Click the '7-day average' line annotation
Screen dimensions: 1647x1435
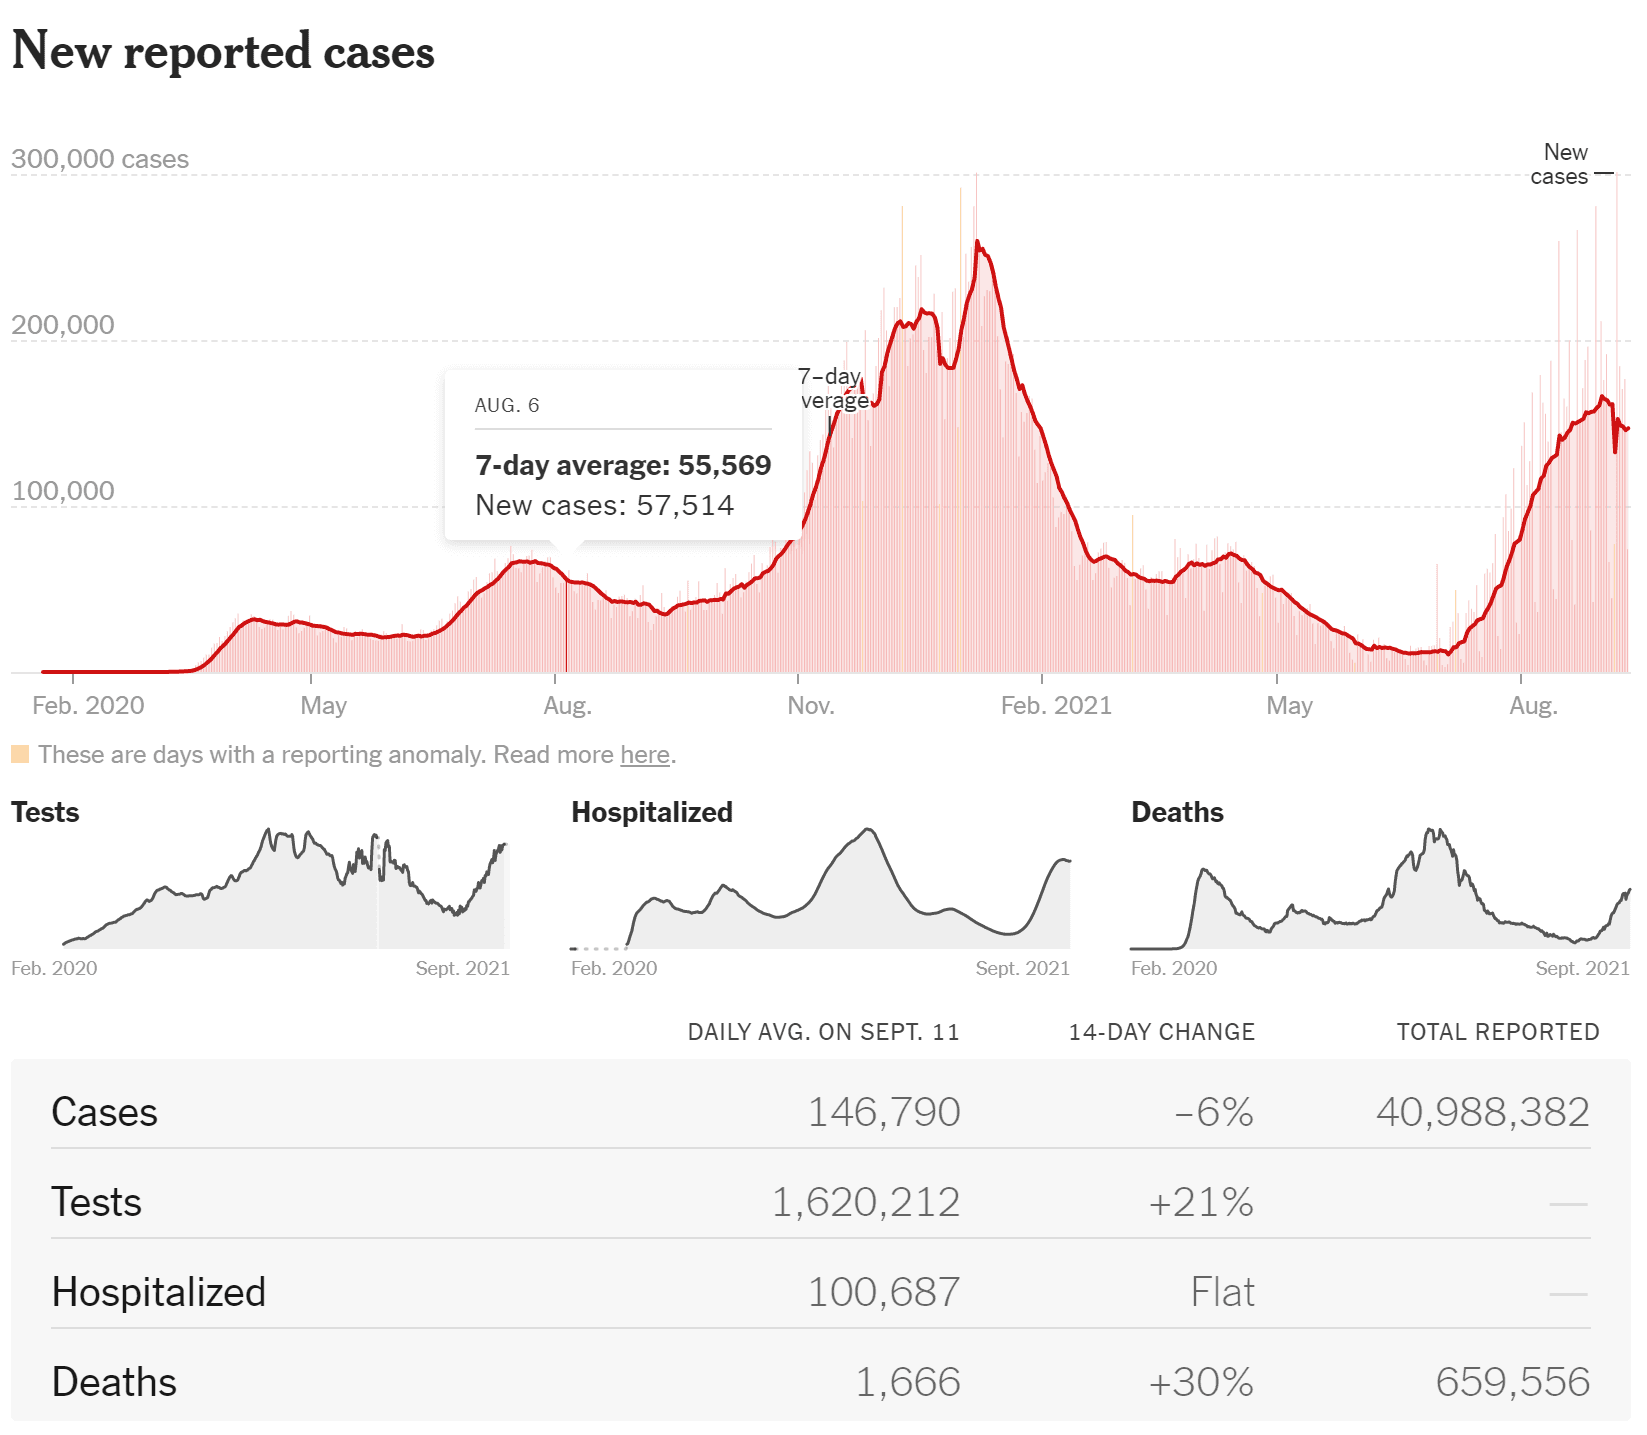833,389
